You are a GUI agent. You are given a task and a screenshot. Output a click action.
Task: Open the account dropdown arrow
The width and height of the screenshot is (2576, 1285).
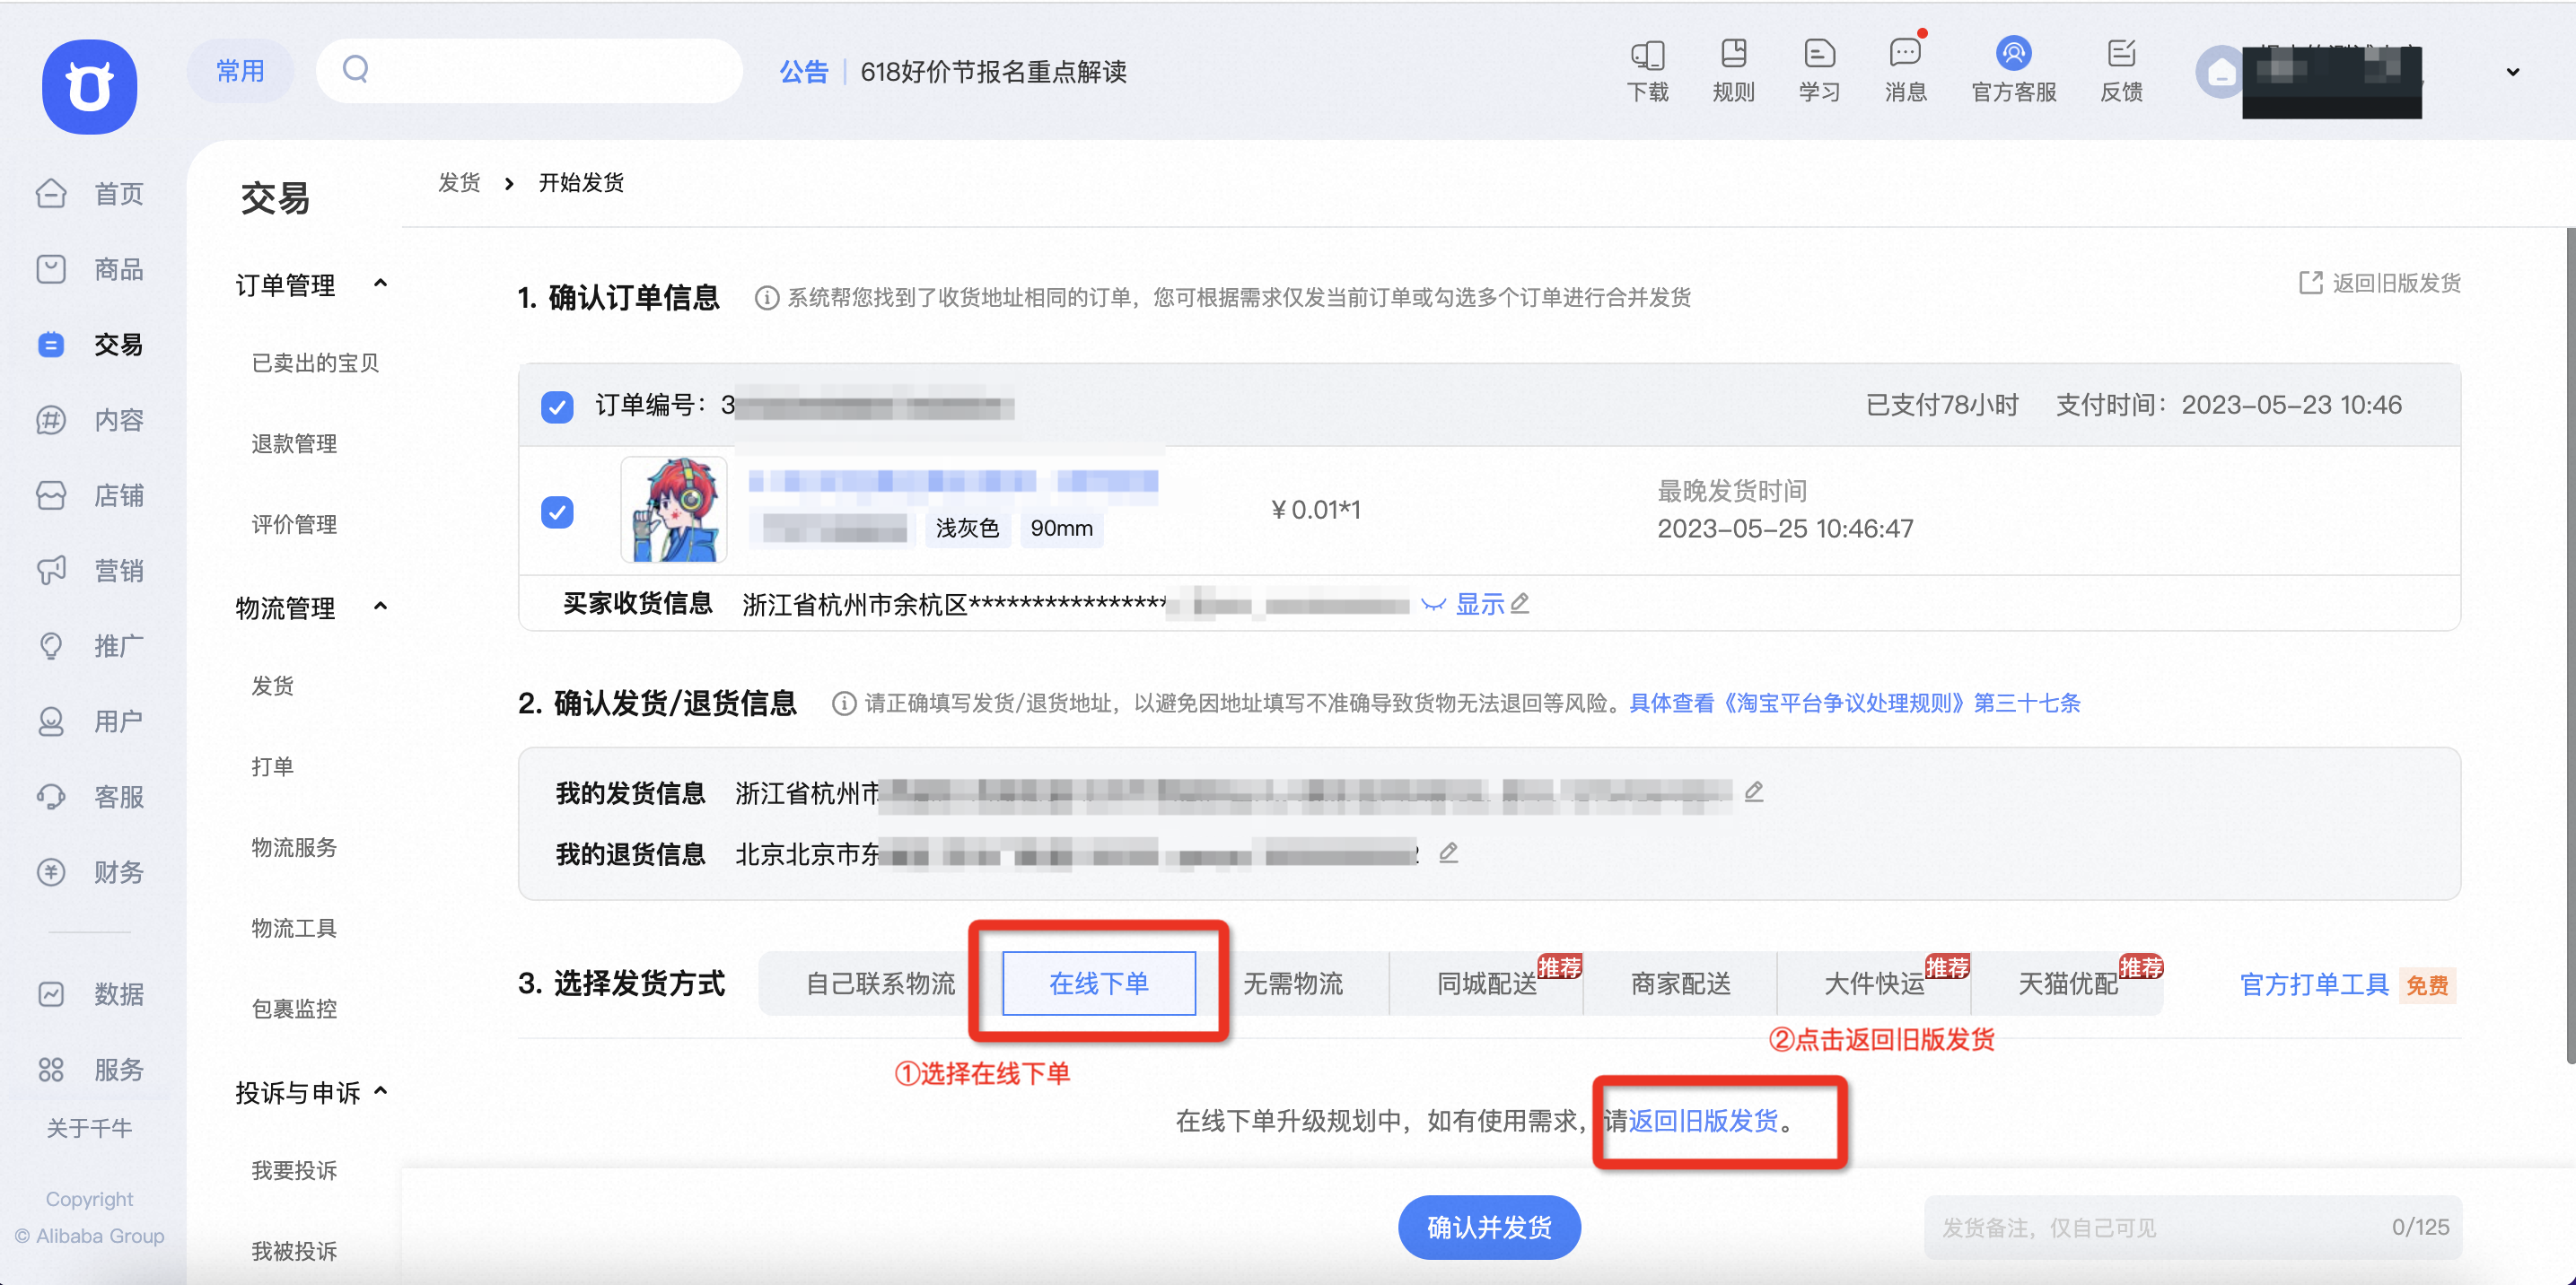click(x=2512, y=72)
